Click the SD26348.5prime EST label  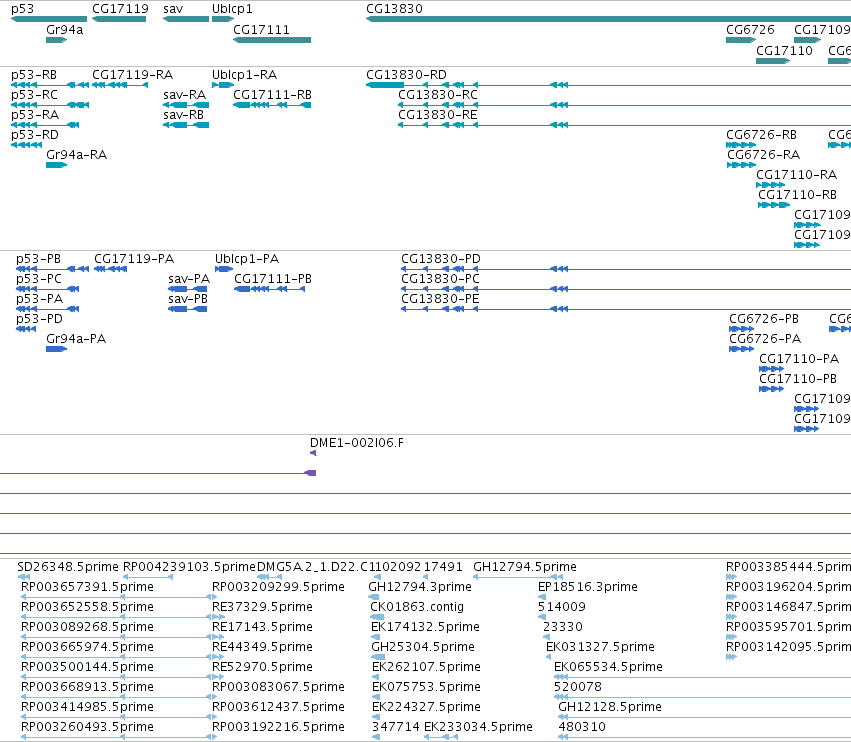[68, 567]
